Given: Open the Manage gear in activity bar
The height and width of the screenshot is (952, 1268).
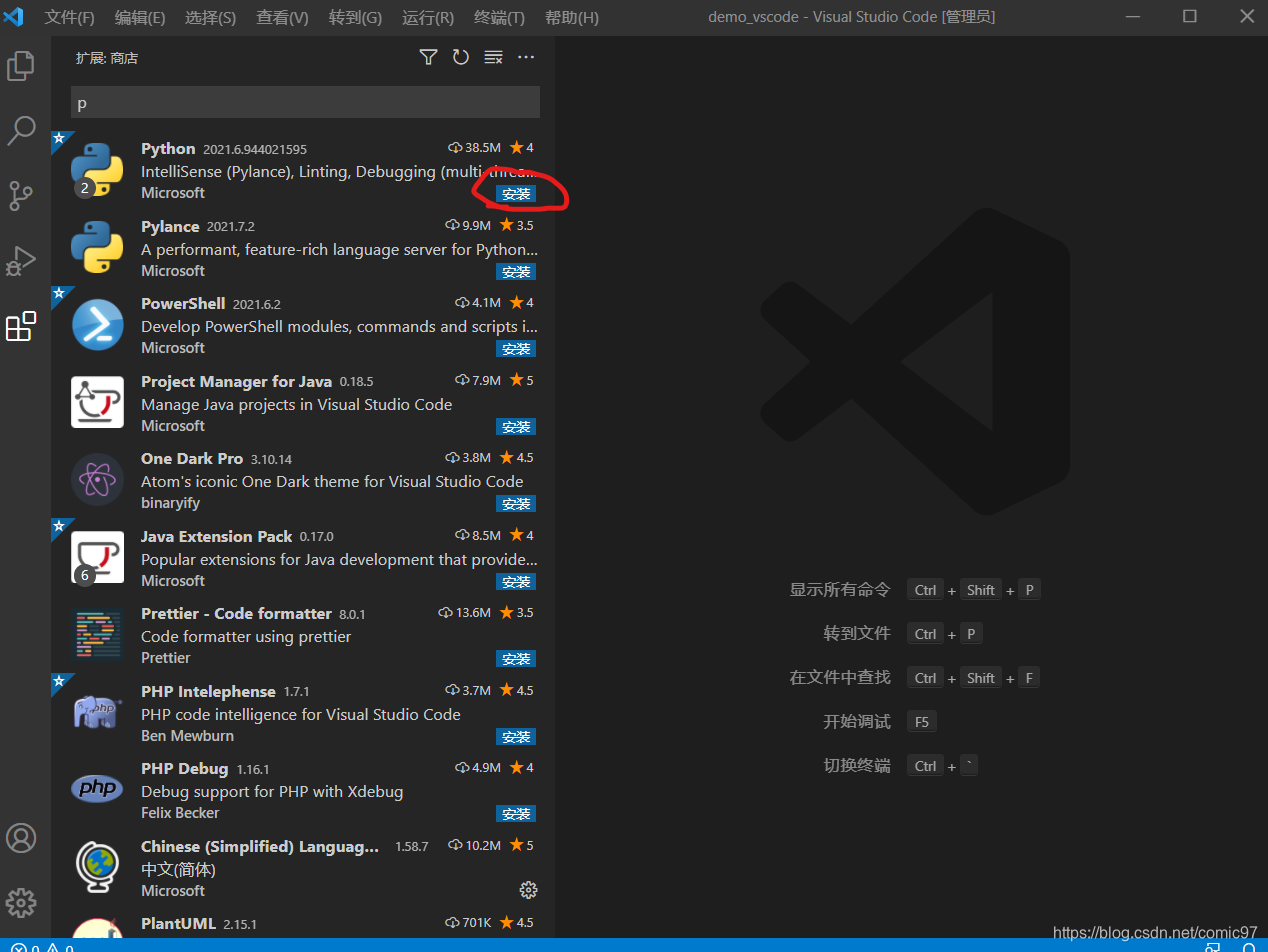Looking at the screenshot, I should 21,902.
